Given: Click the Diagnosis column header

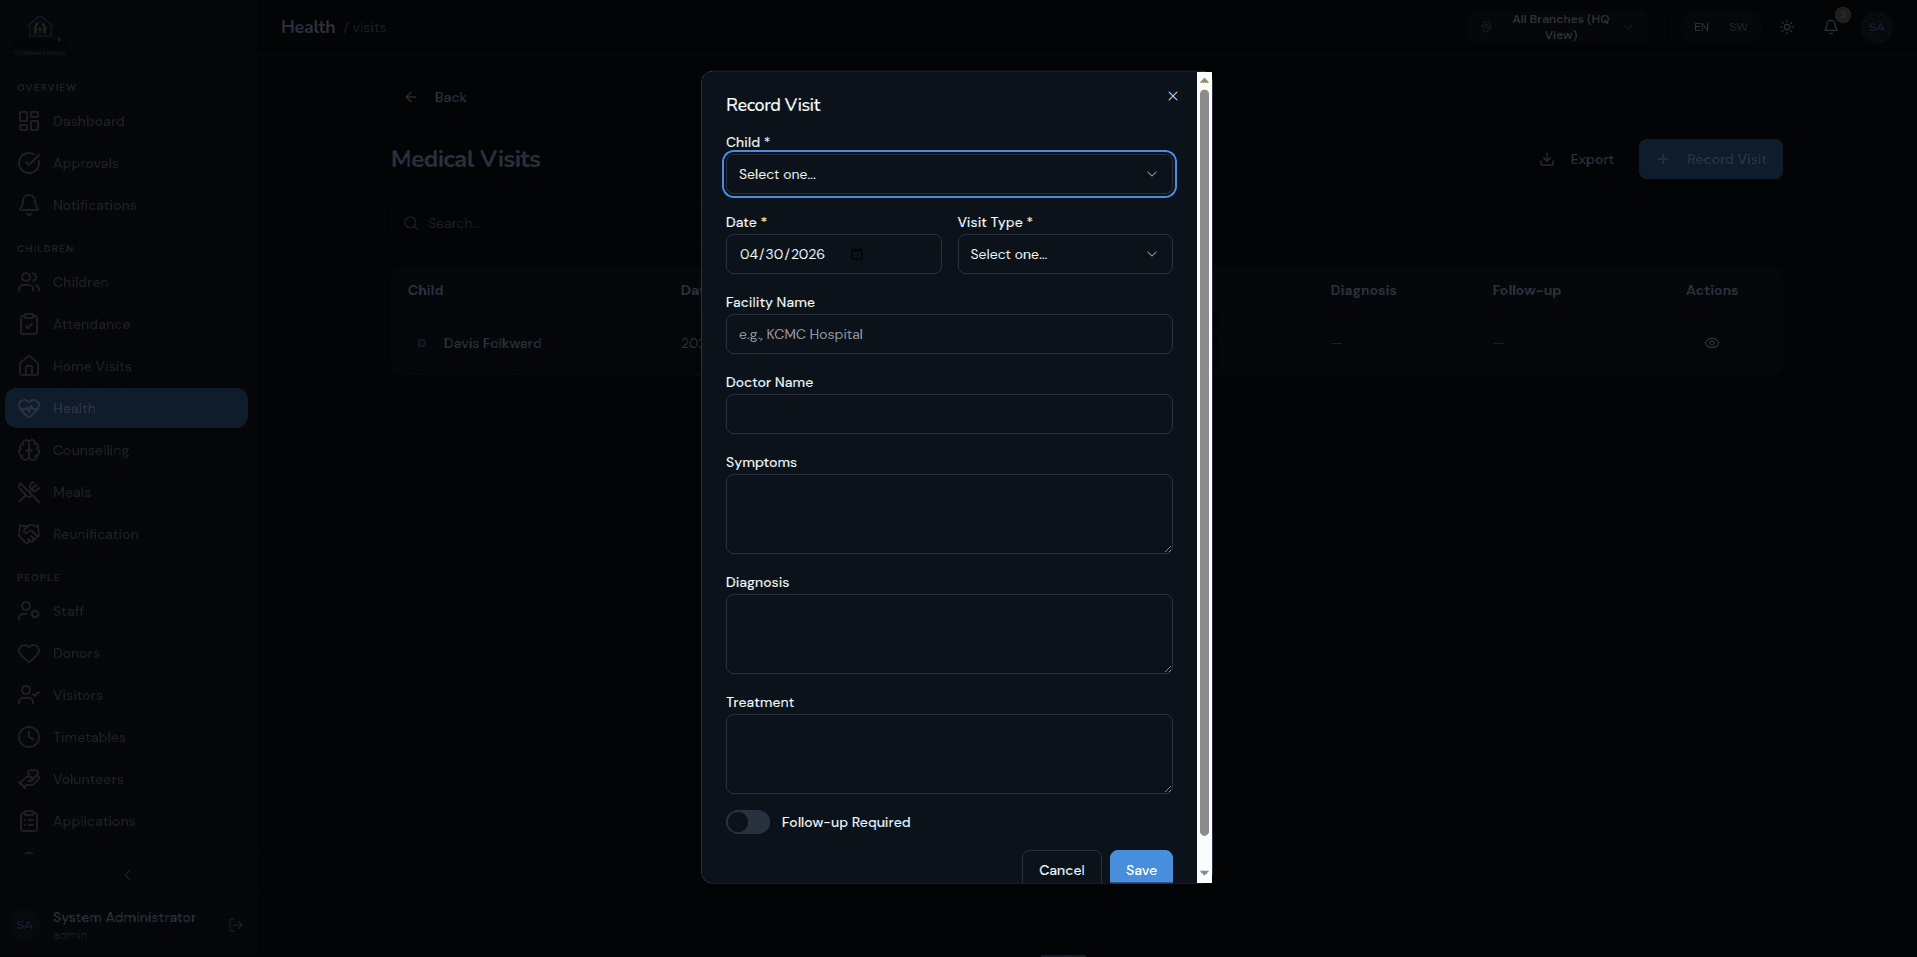Looking at the screenshot, I should click(1363, 290).
